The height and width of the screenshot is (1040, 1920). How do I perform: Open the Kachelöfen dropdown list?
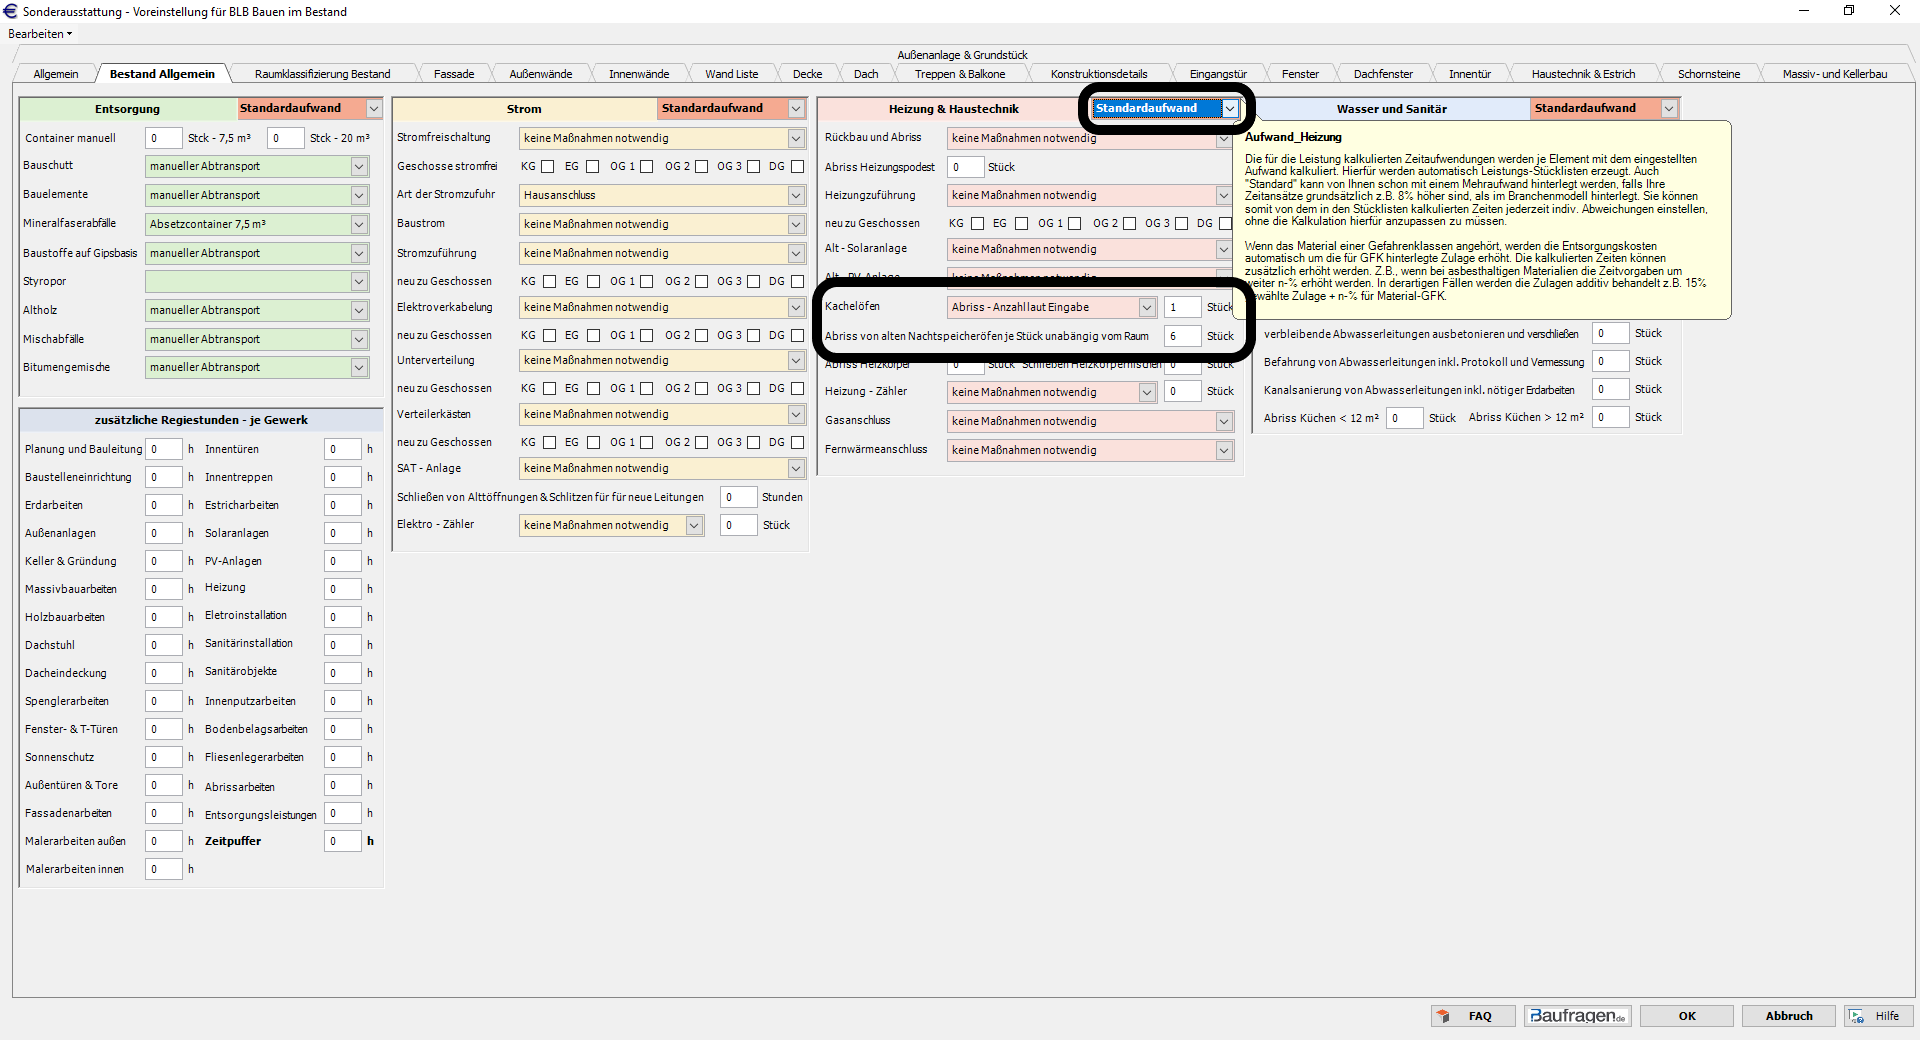[x=1147, y=308]
